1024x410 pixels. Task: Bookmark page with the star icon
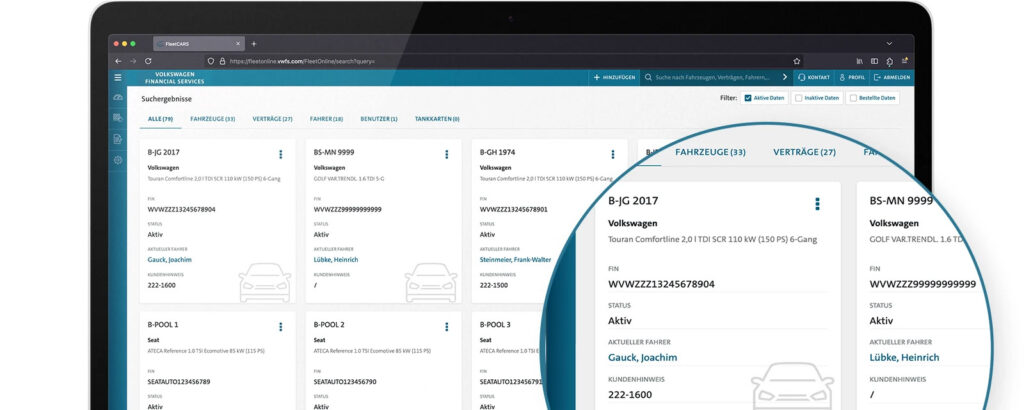pos(797,61)
